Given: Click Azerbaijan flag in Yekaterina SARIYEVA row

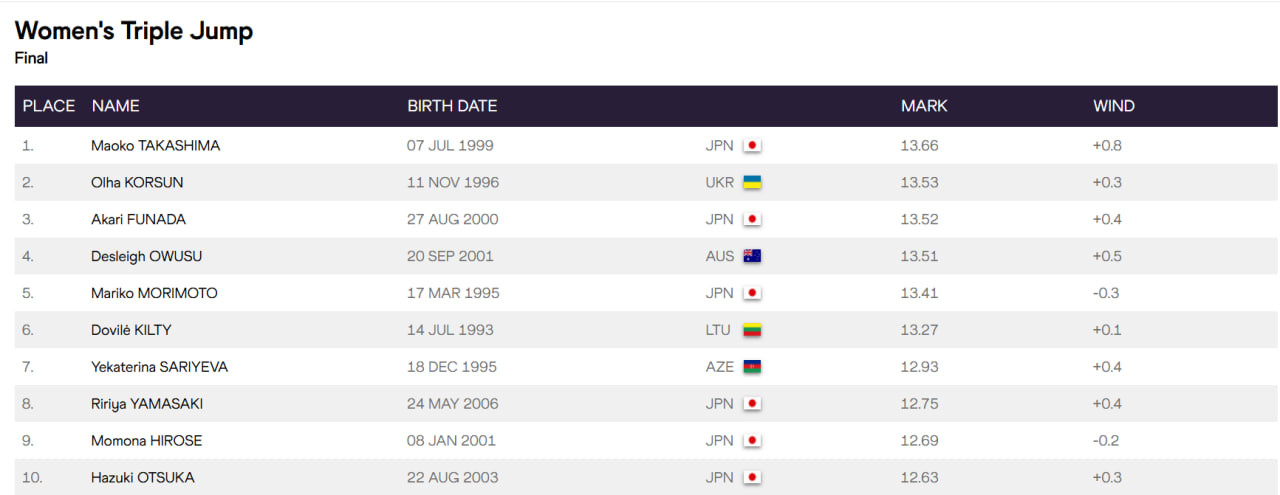Looking at the screenshot, I should pos(752,367).
